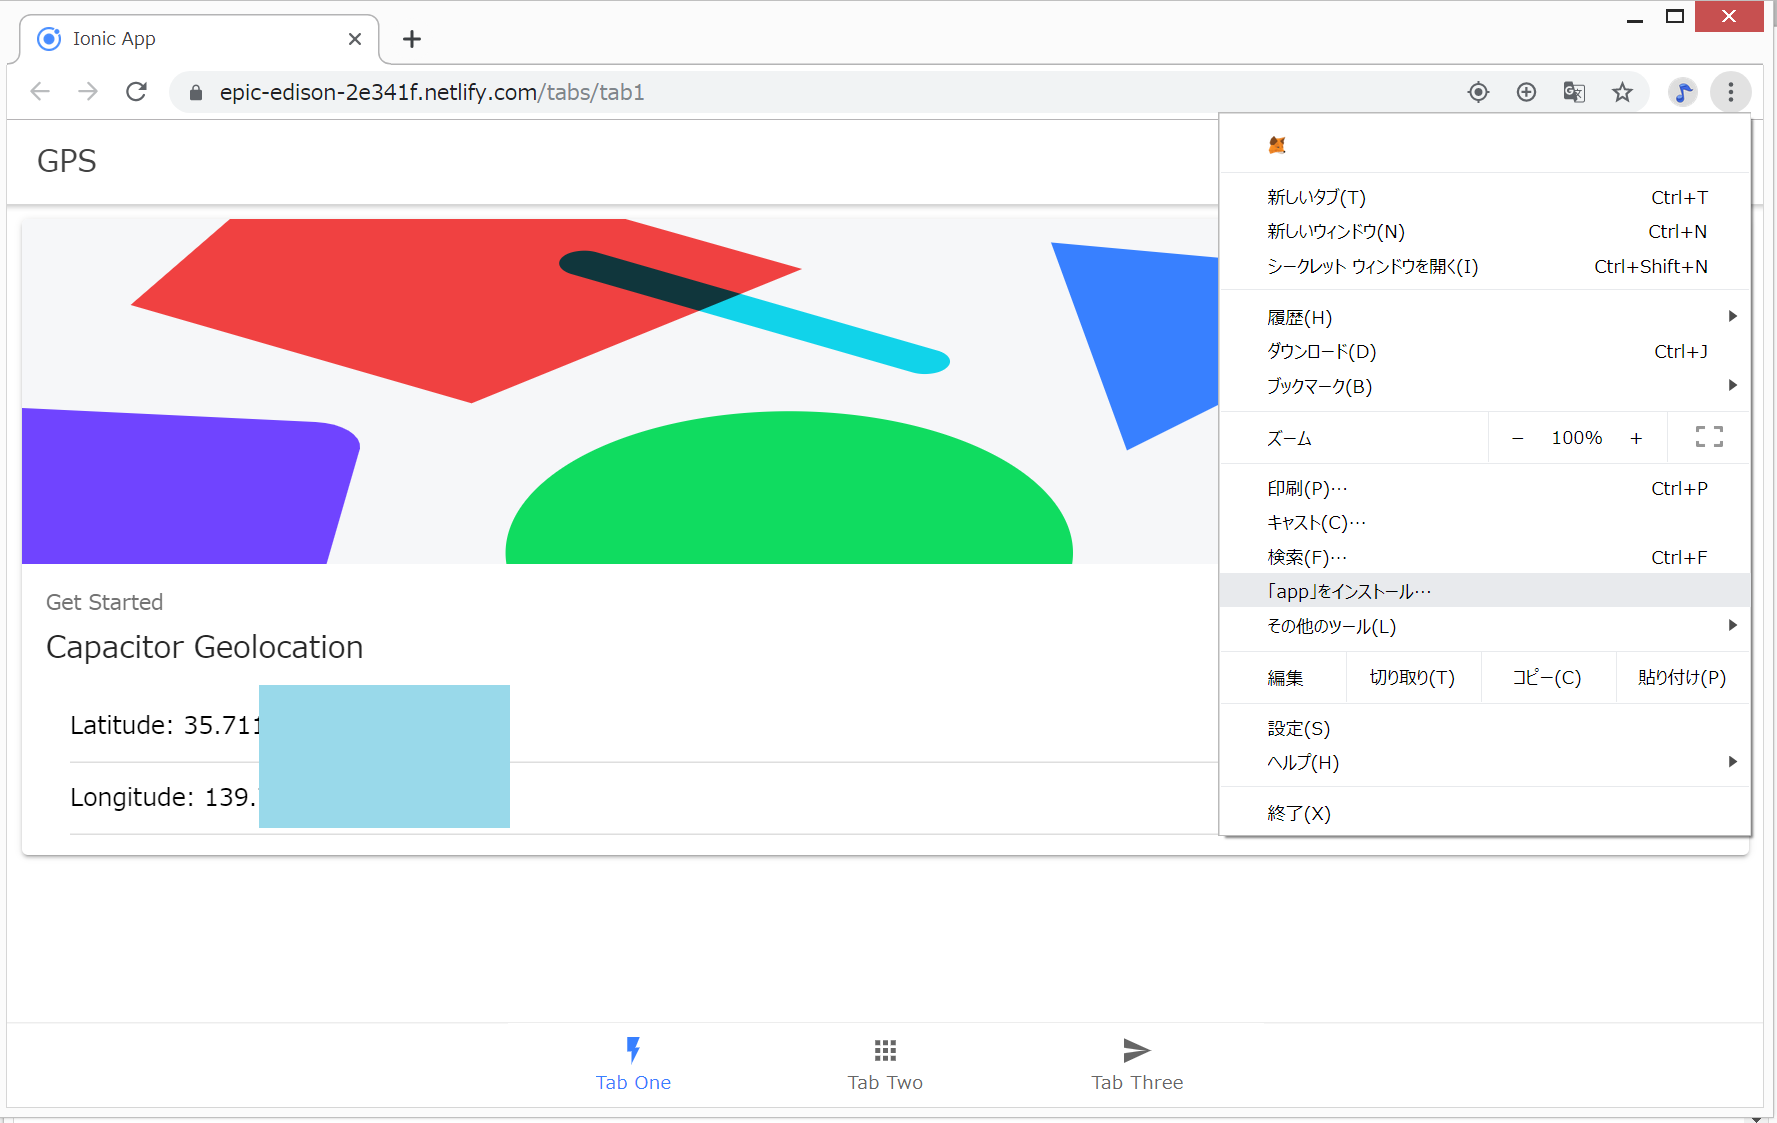Bookmark this page with the star icon

click(x=1622, y=92)
